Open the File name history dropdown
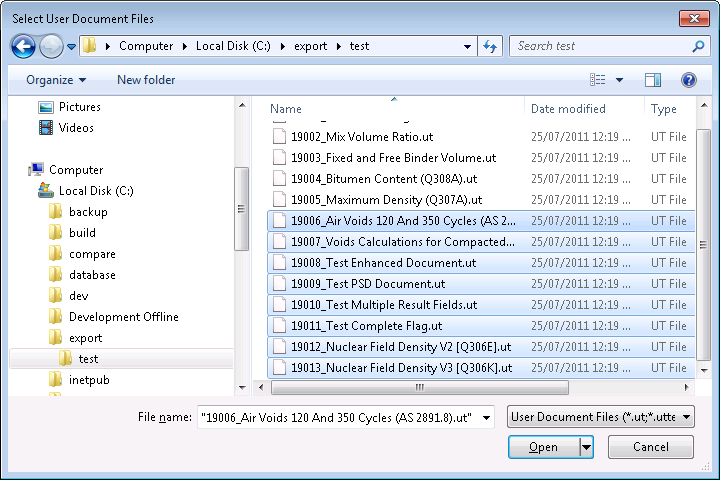Viewport: 720px width, 480px height. [x=487, y=417]
